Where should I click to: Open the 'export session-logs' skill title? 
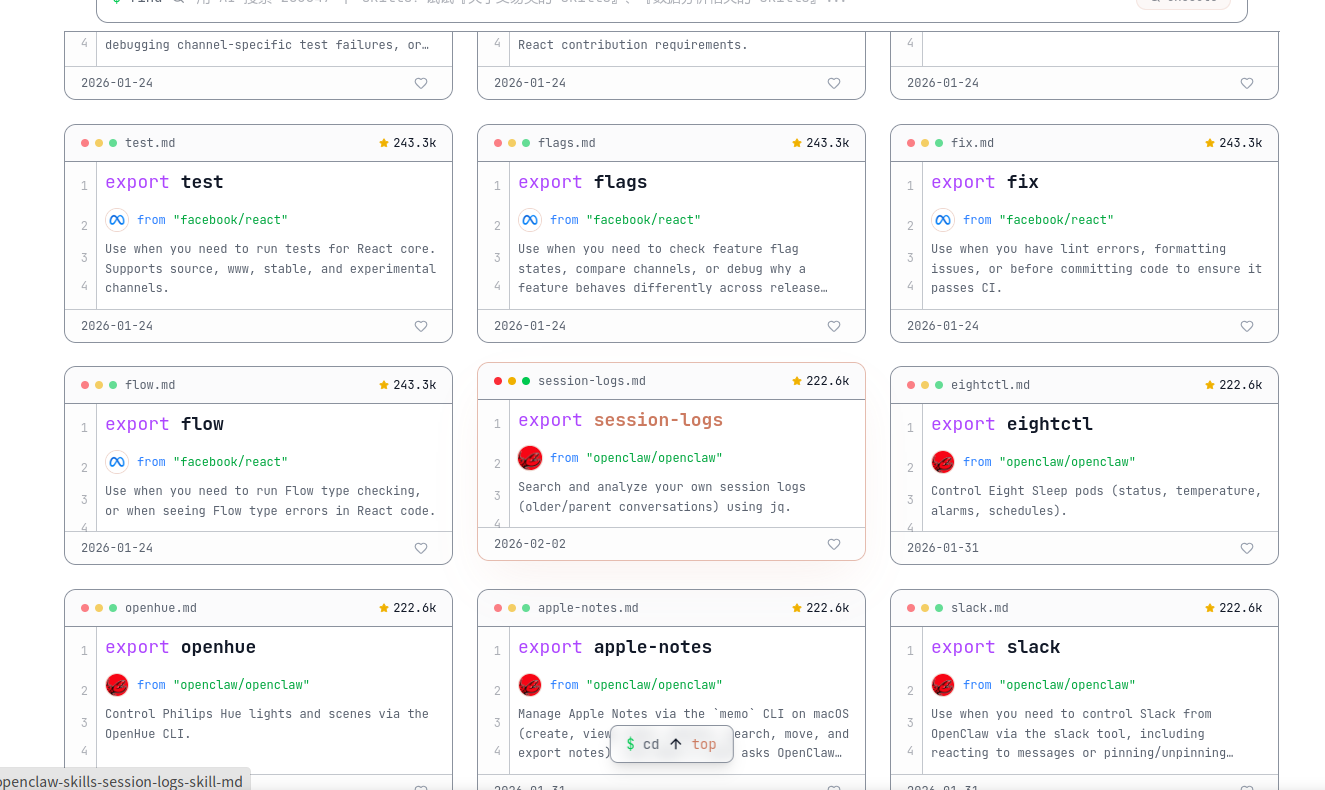[620, 420]
